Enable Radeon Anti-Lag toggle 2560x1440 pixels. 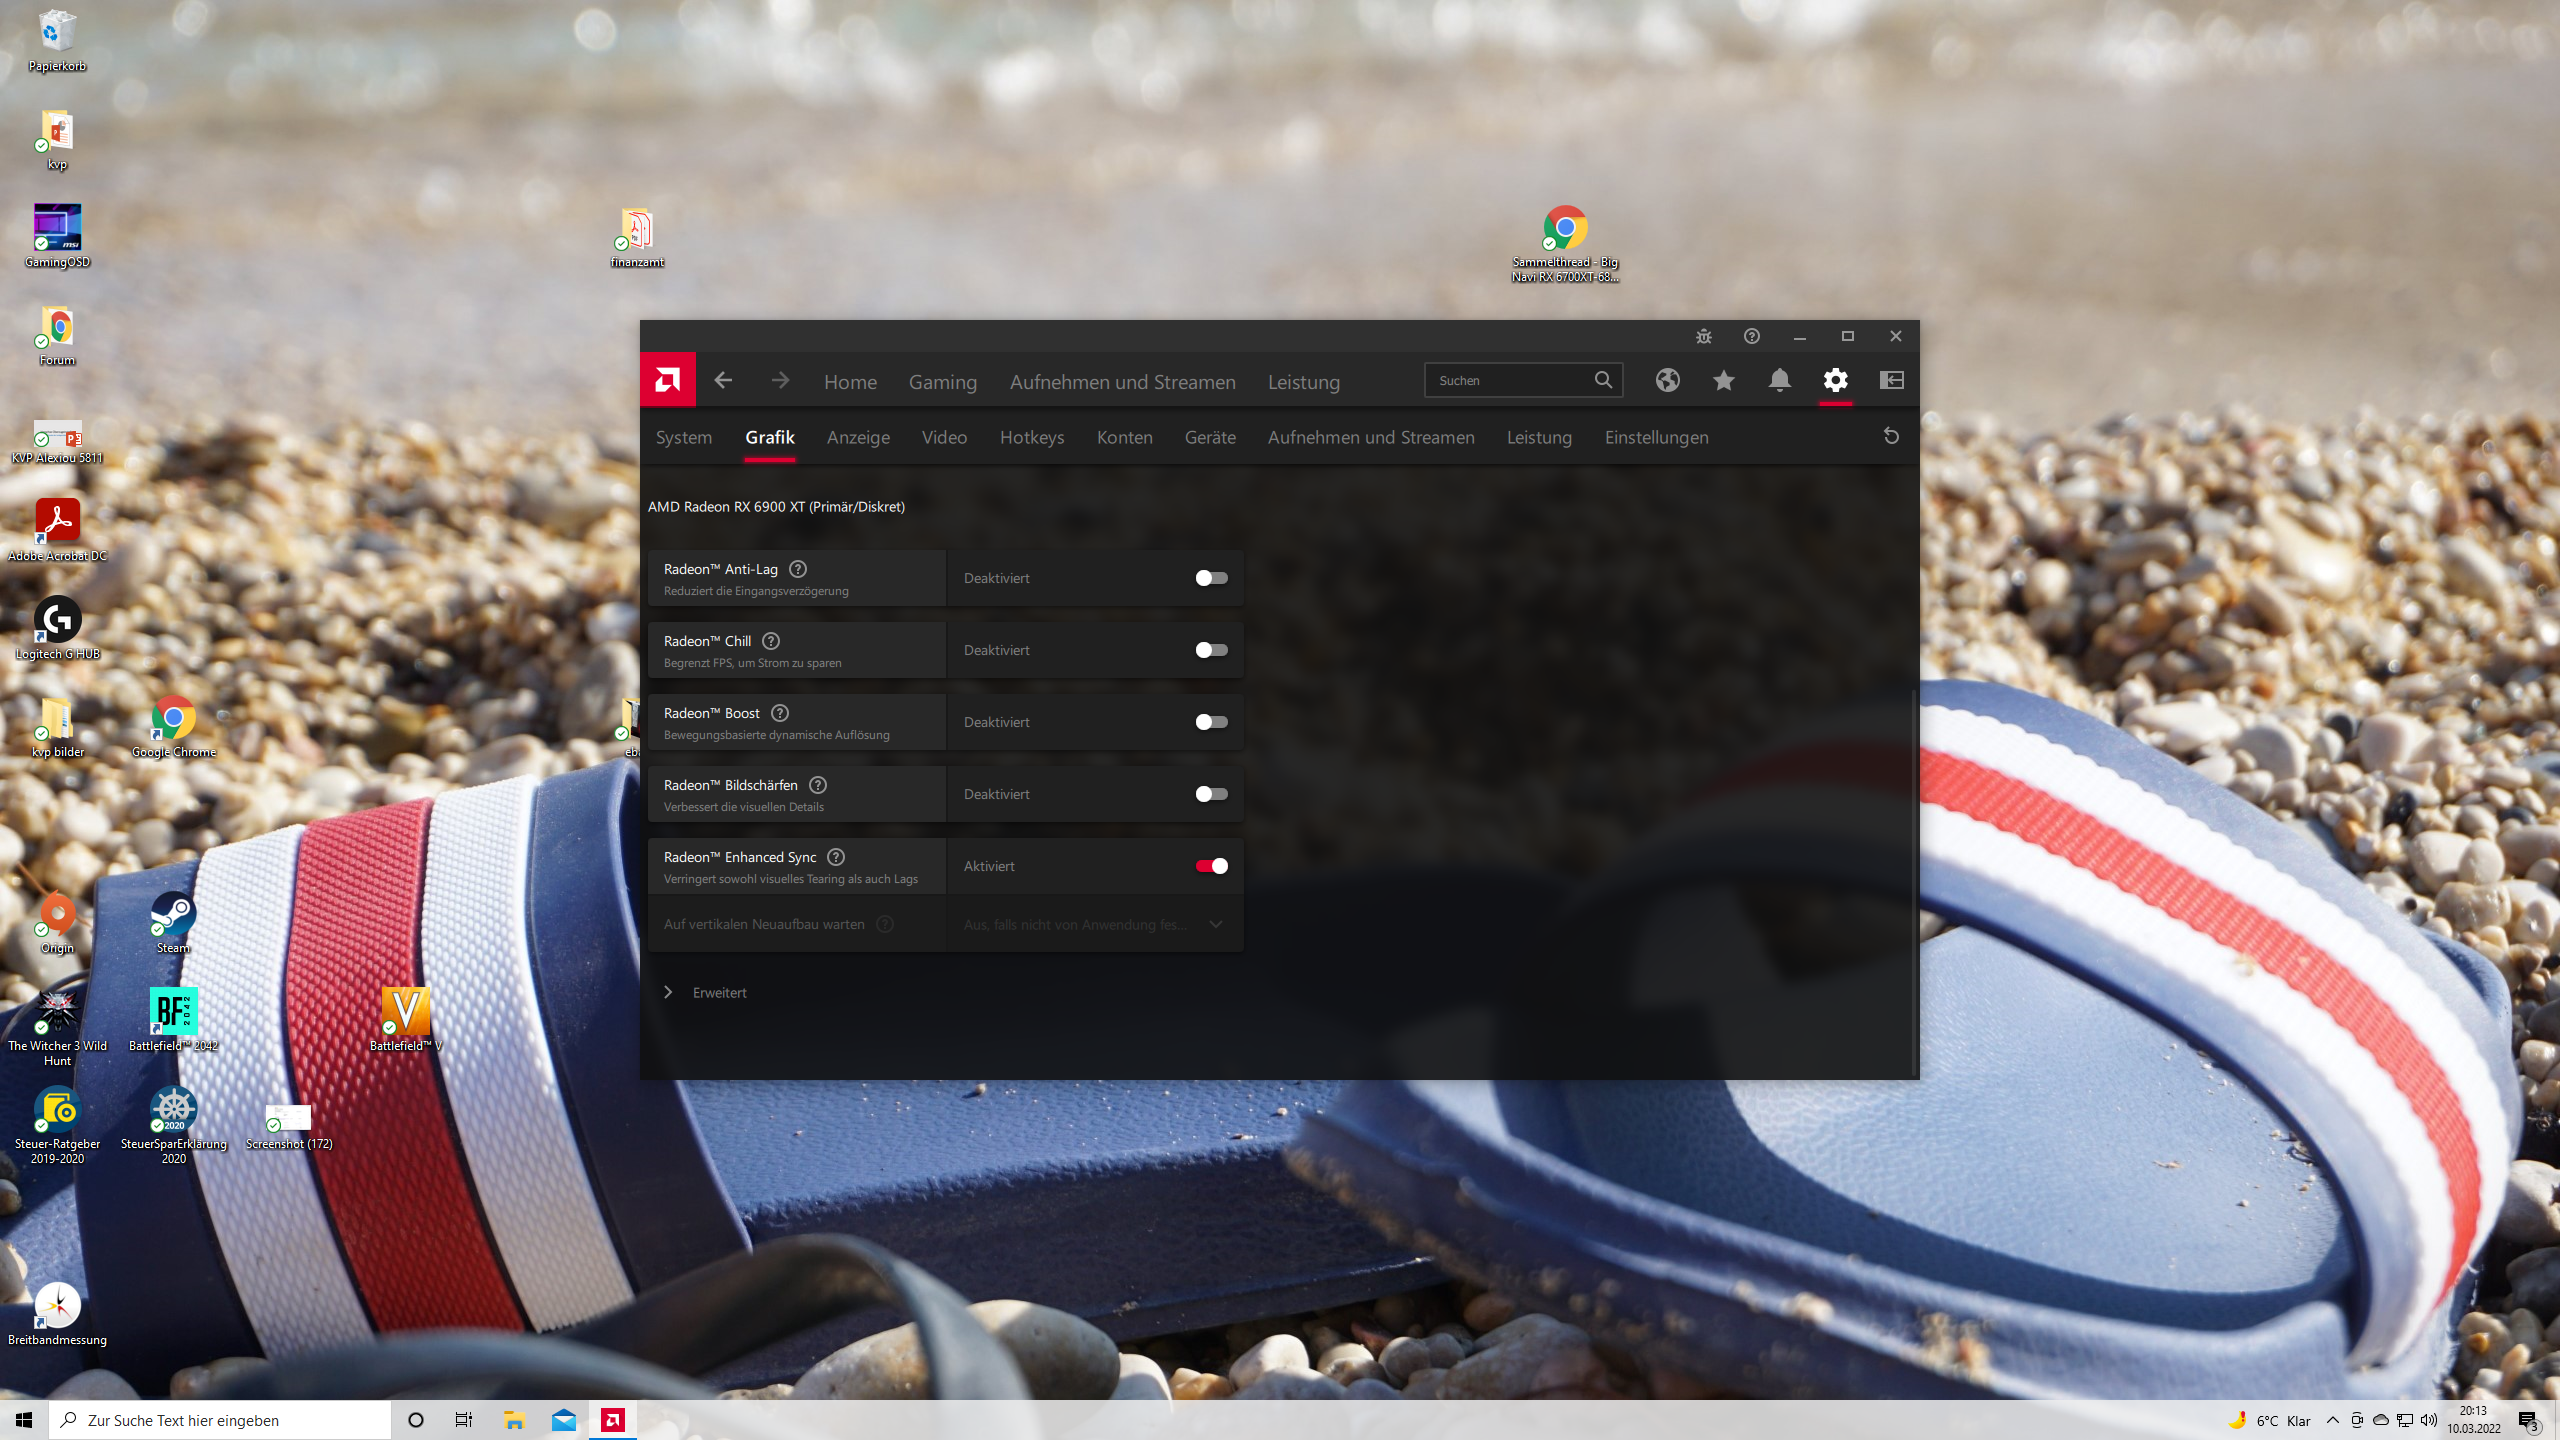pyautogui.click(x=1211, y=578)
